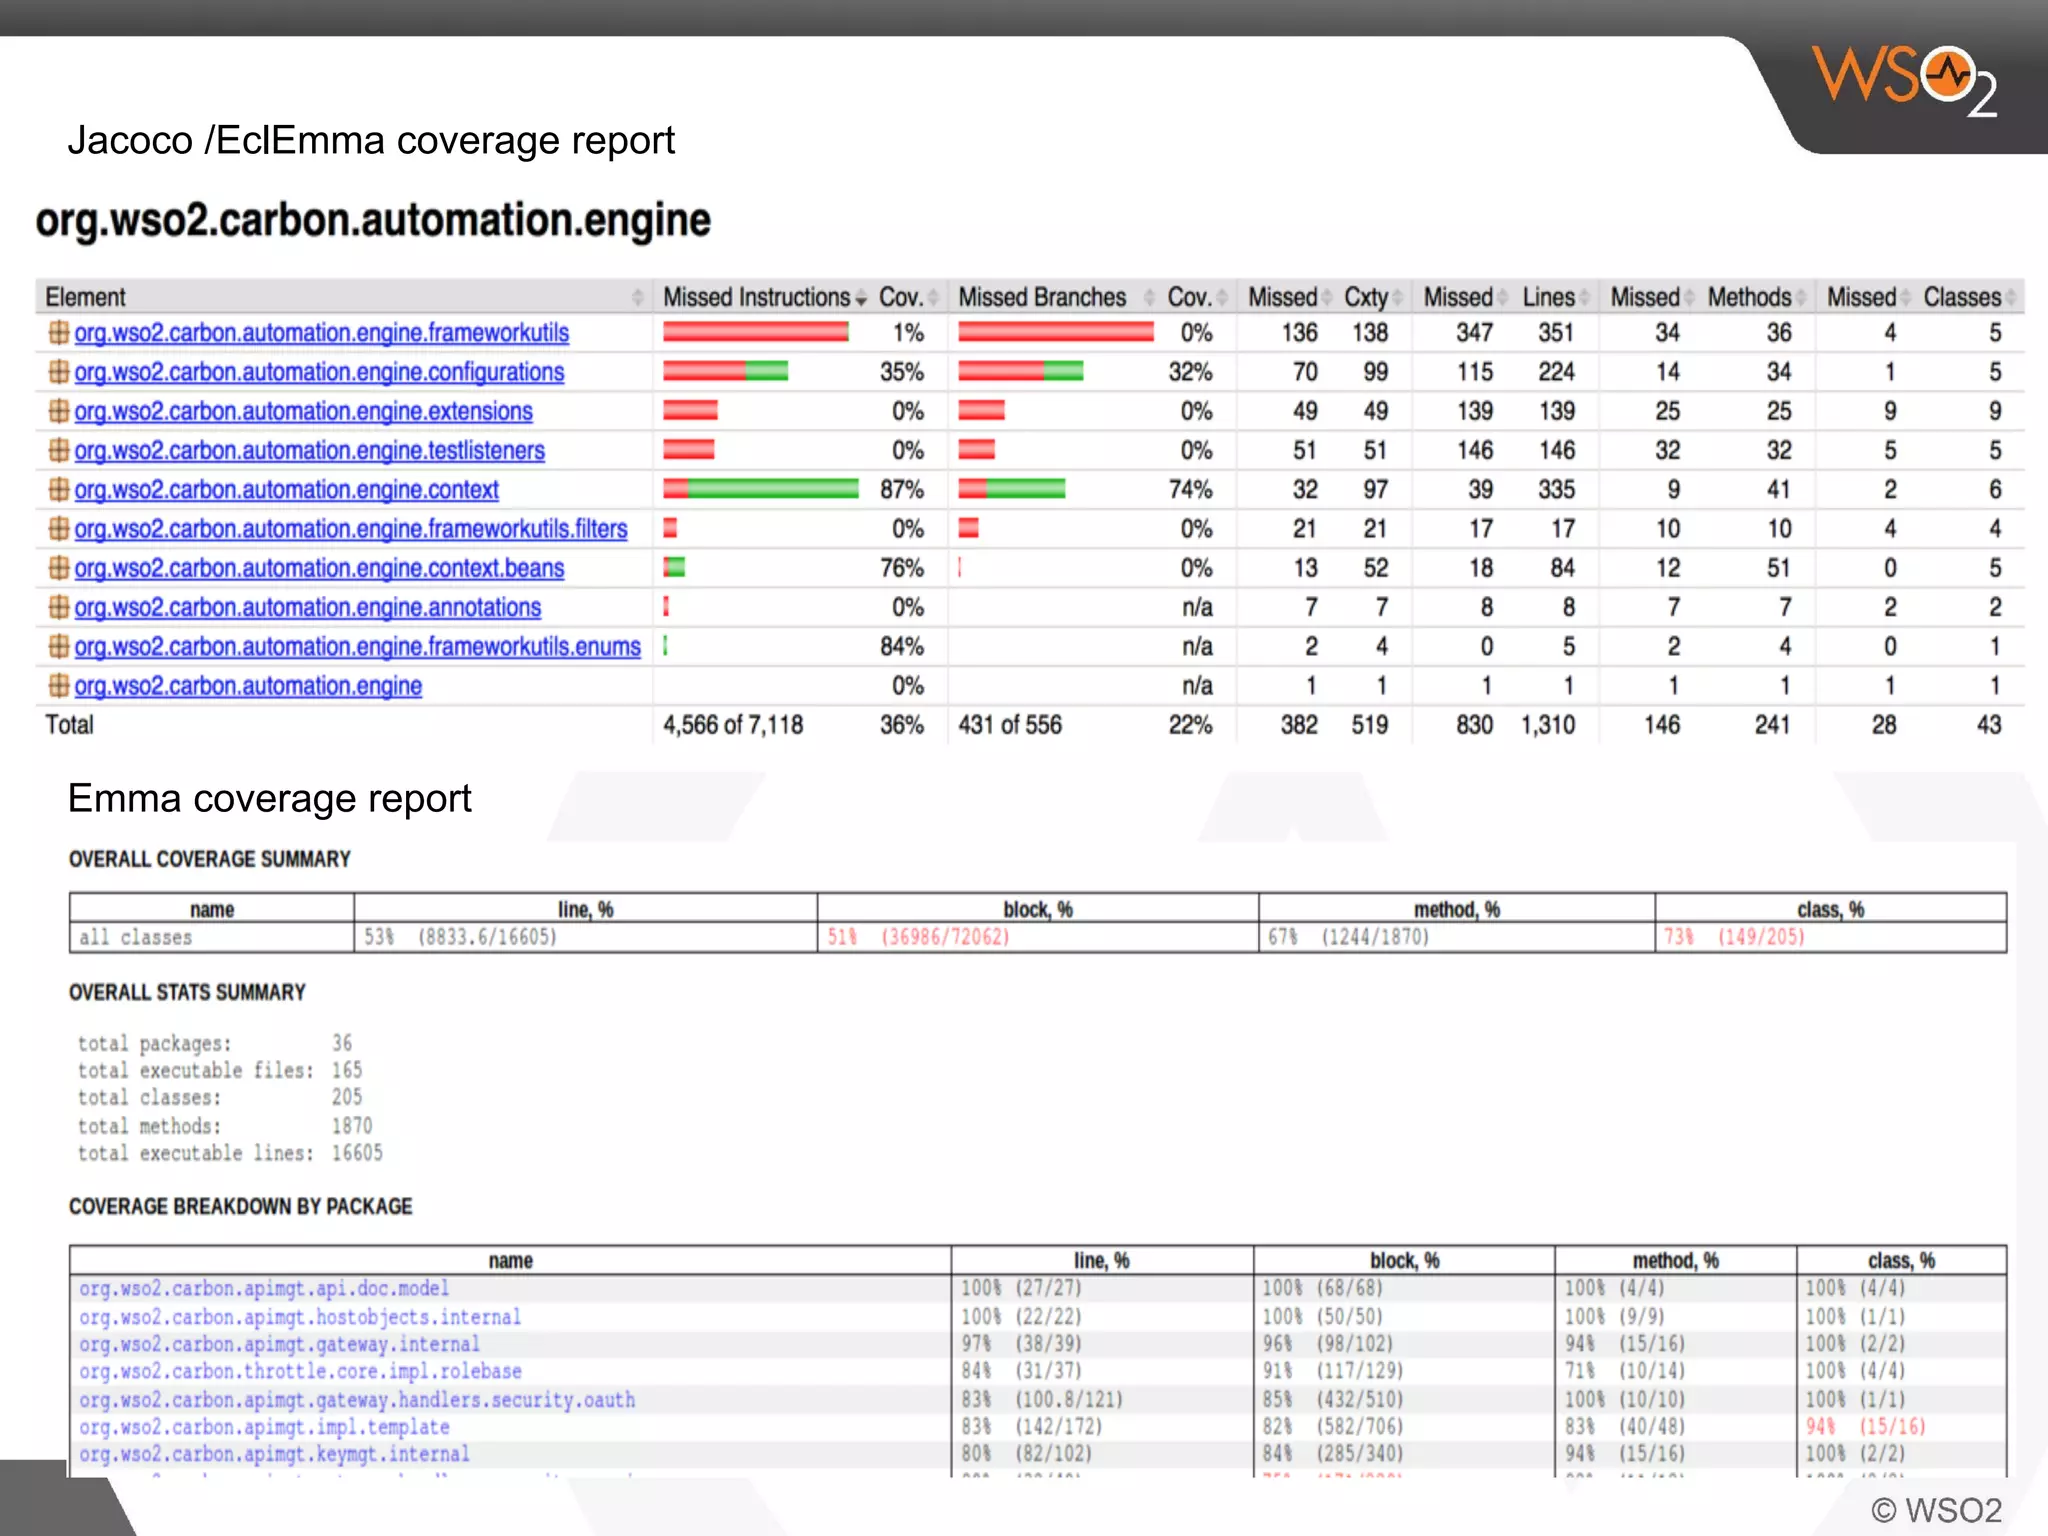This screenshot has width=2048, height=1536.
Task: Click package icon beside annotations link
Action: pyautogui.click(x=59, y=607)
